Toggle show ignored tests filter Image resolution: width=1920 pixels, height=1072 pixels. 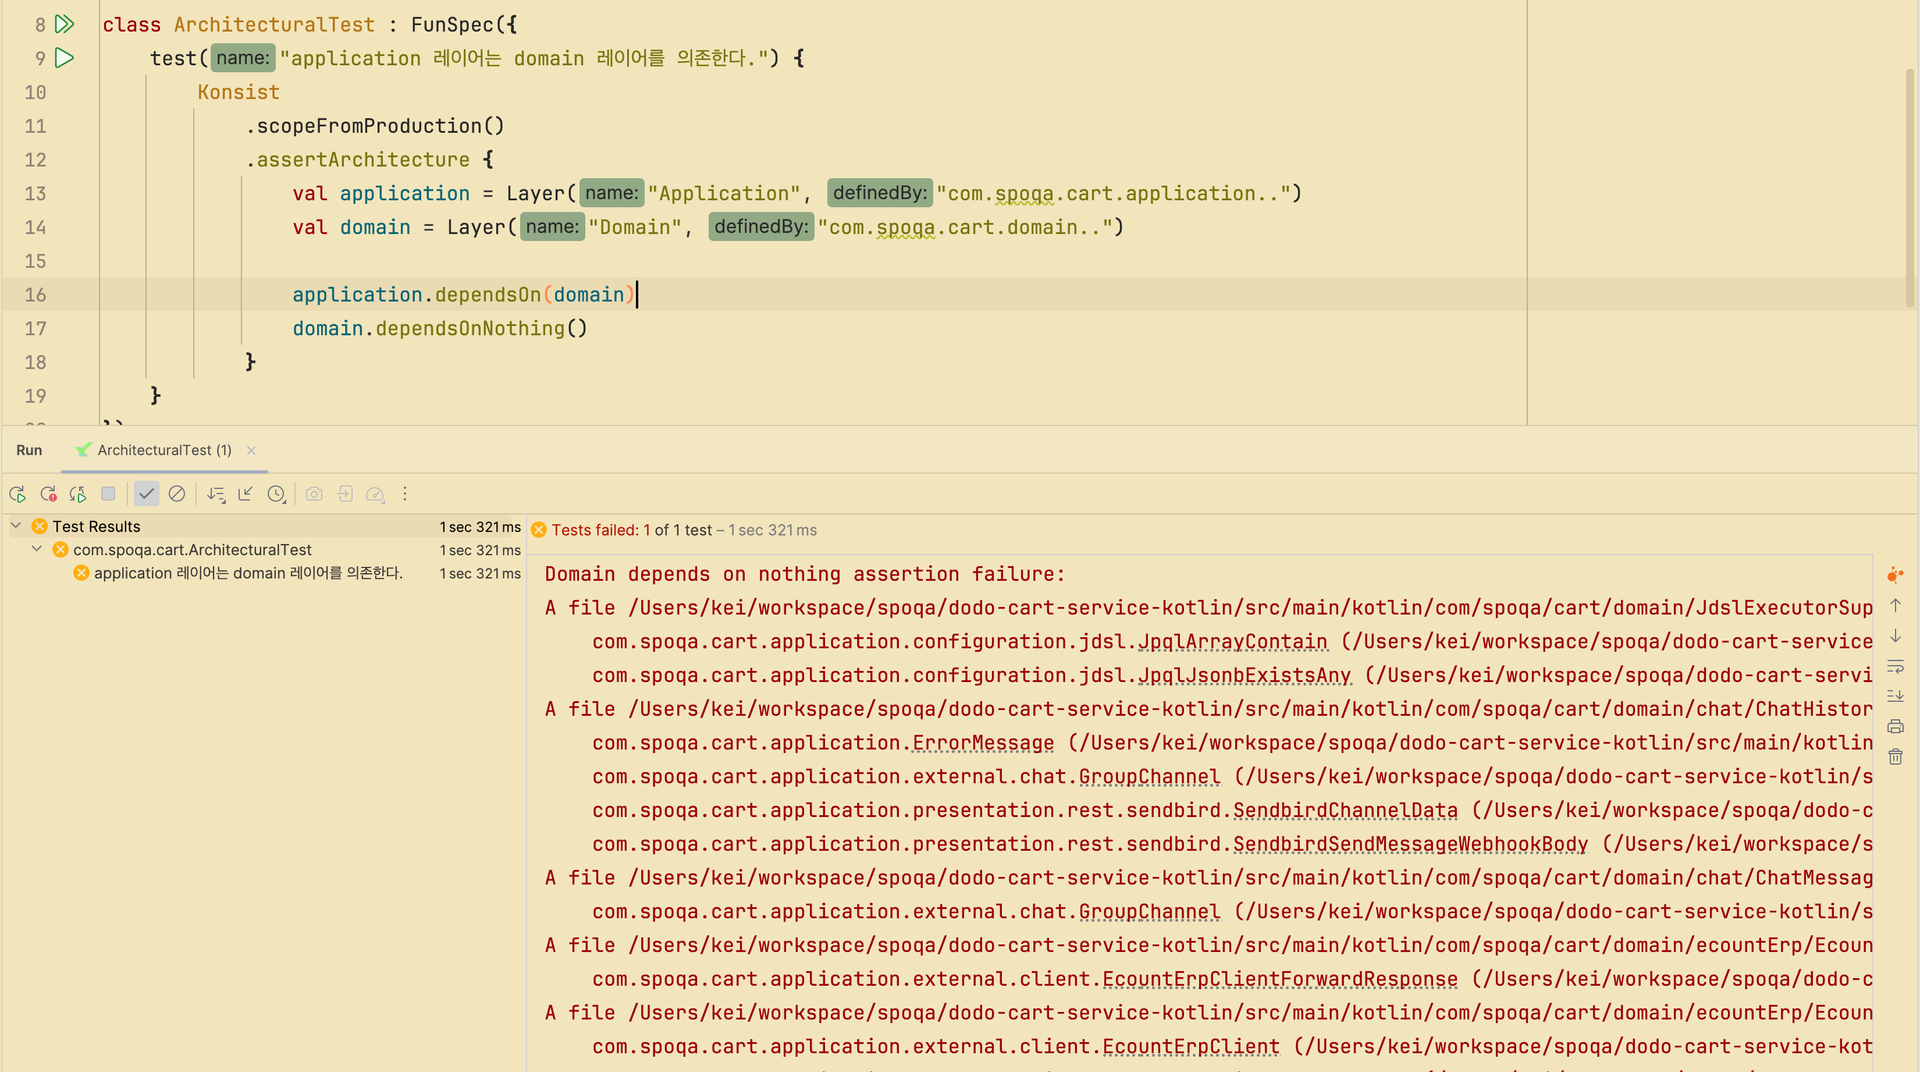177,494
